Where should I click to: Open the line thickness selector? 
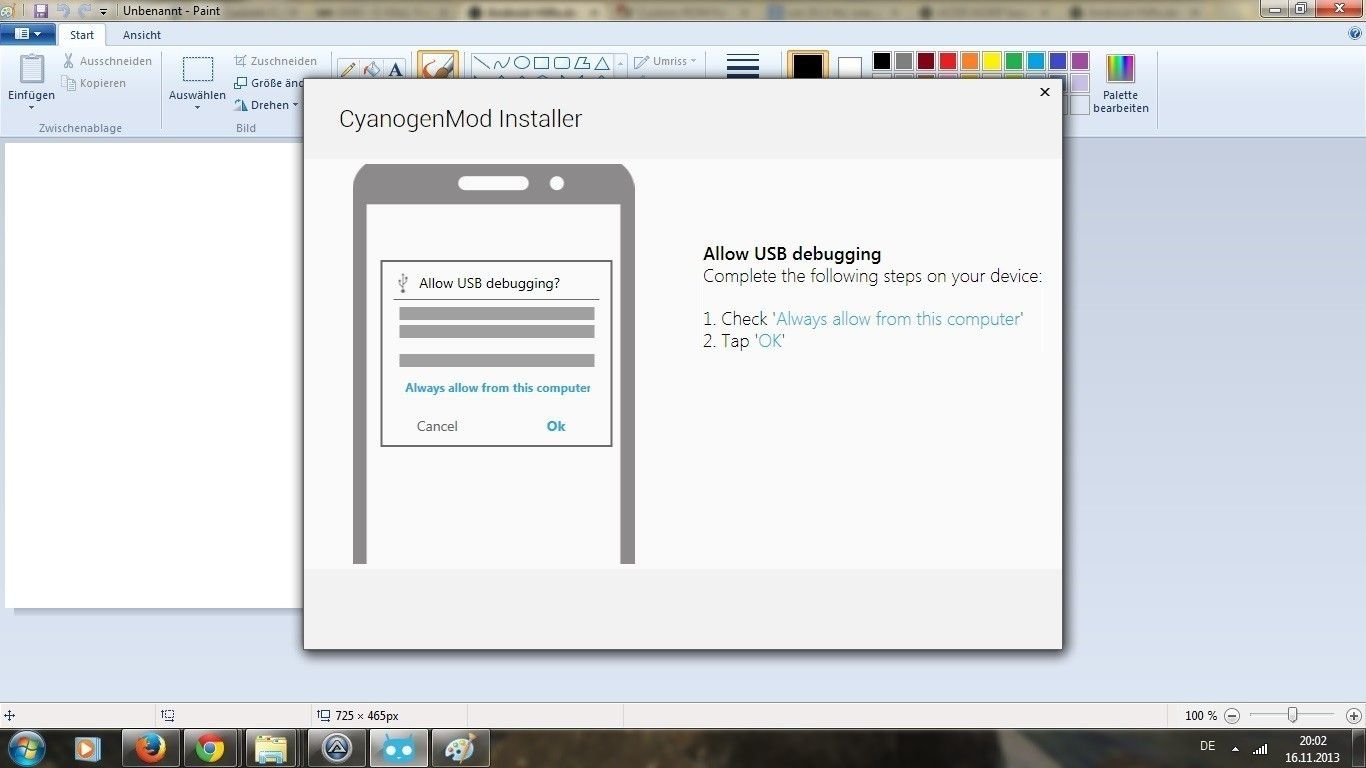pos(742,66)
